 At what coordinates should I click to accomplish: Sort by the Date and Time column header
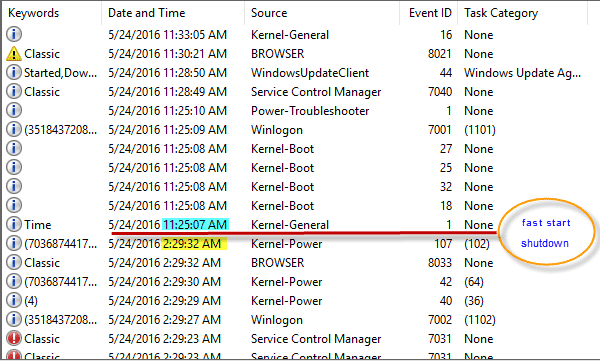[x=147, y=13]
